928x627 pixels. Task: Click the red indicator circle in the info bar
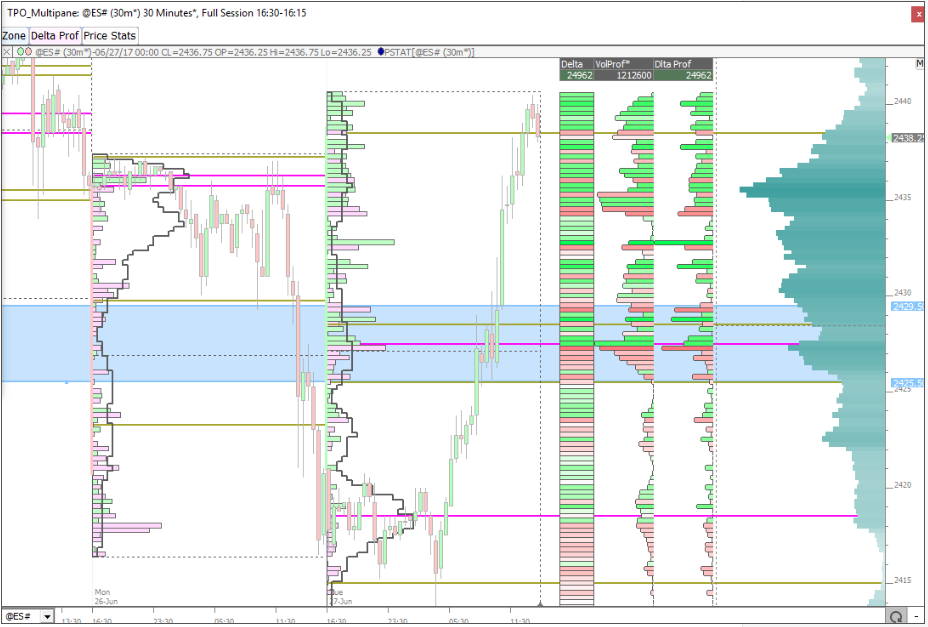coord(29,51)
